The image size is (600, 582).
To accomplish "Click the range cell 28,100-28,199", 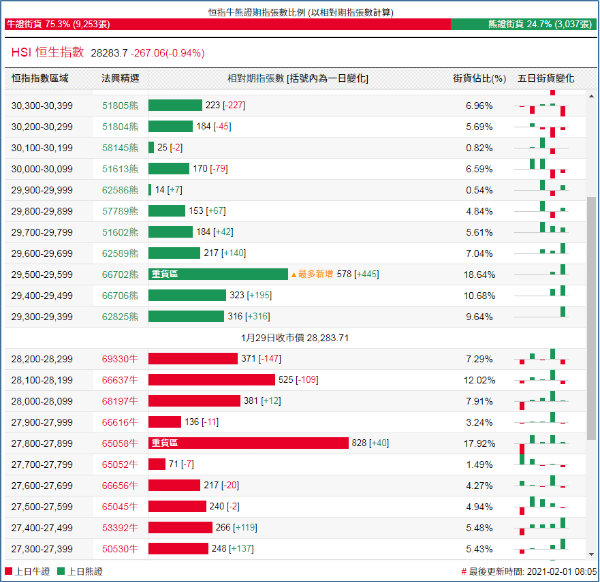I will 42,380.
